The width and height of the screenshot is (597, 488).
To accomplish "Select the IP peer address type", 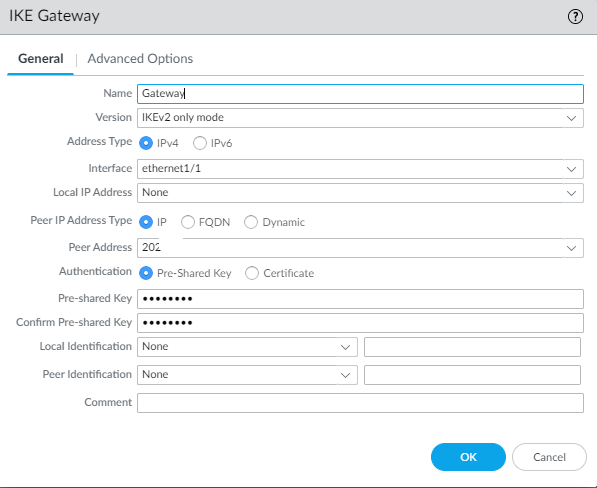I will 146,222.
